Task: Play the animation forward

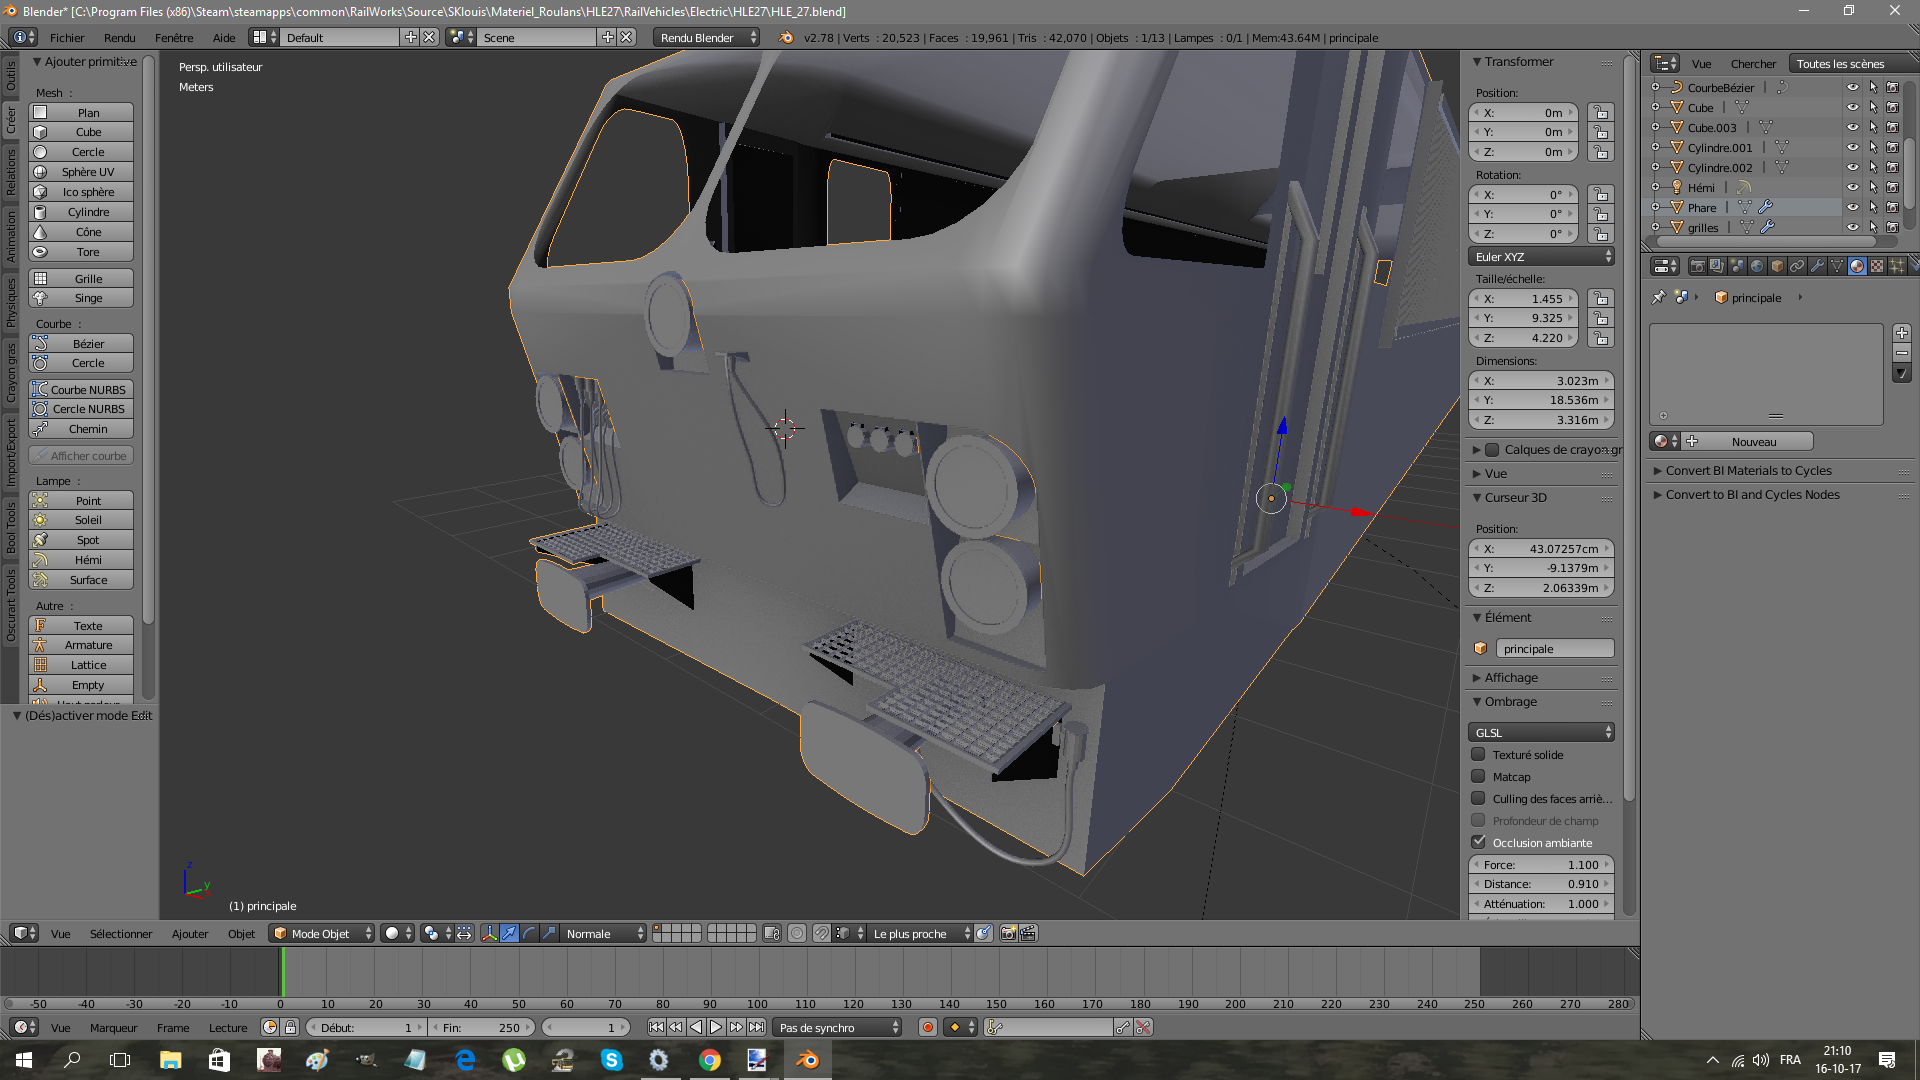Action: click(x=716, y=1027)
